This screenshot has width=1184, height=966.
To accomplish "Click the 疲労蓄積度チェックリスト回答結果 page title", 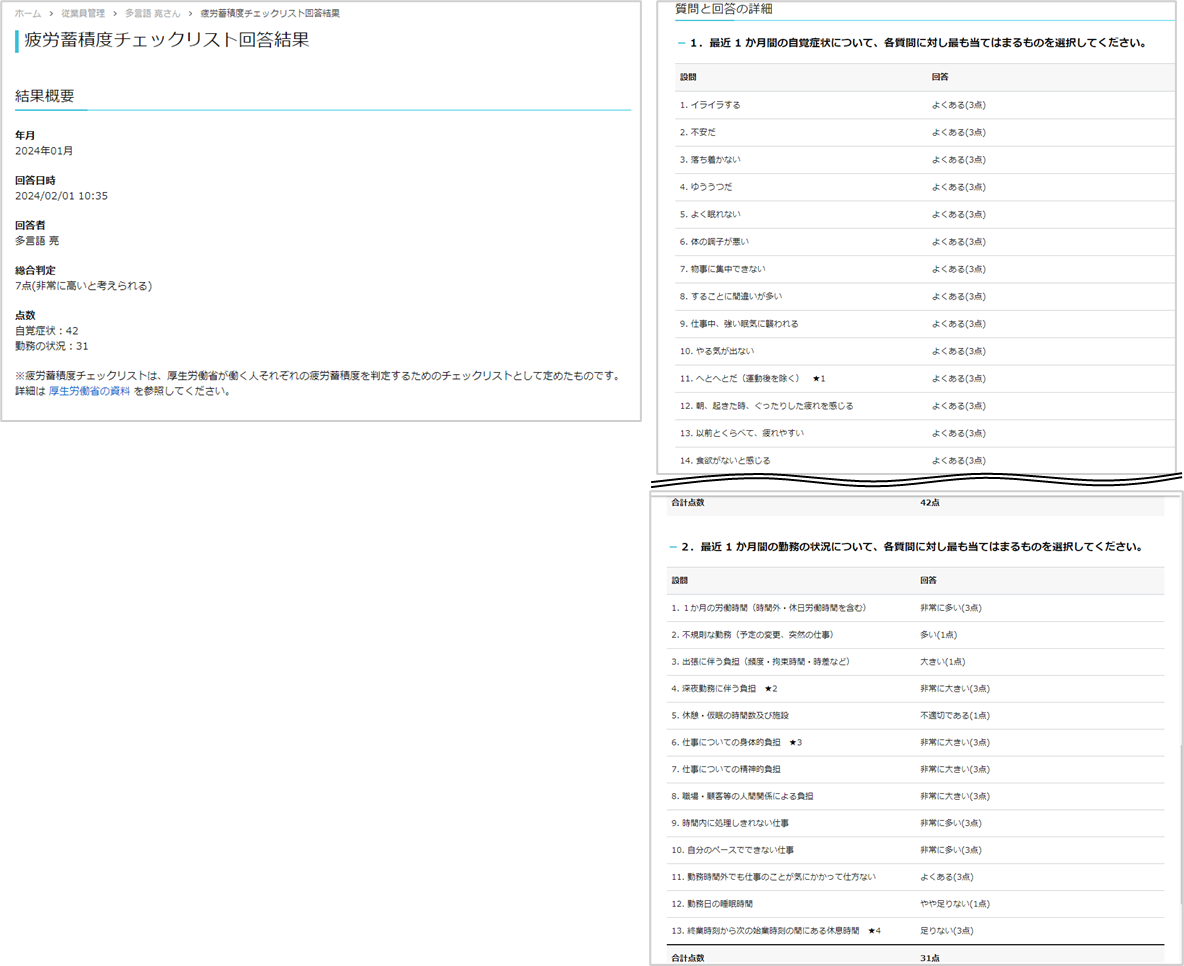I will [x=167, y=40].
